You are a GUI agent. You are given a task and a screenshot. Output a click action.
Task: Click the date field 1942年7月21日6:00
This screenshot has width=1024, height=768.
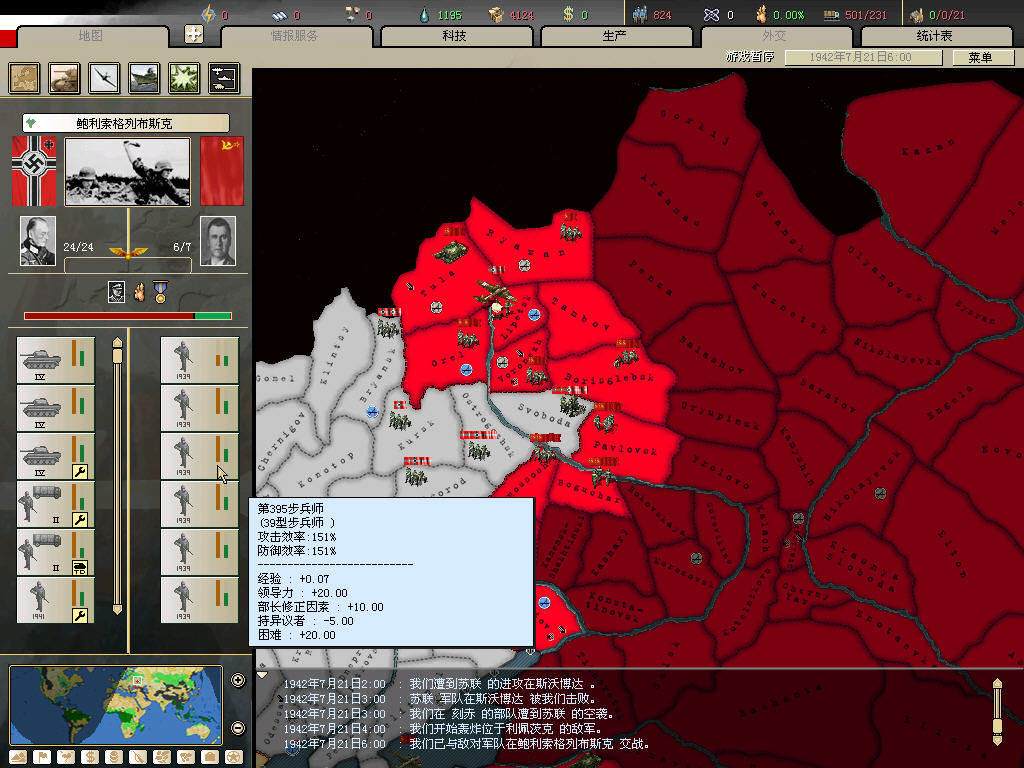[x=863, y=57]
